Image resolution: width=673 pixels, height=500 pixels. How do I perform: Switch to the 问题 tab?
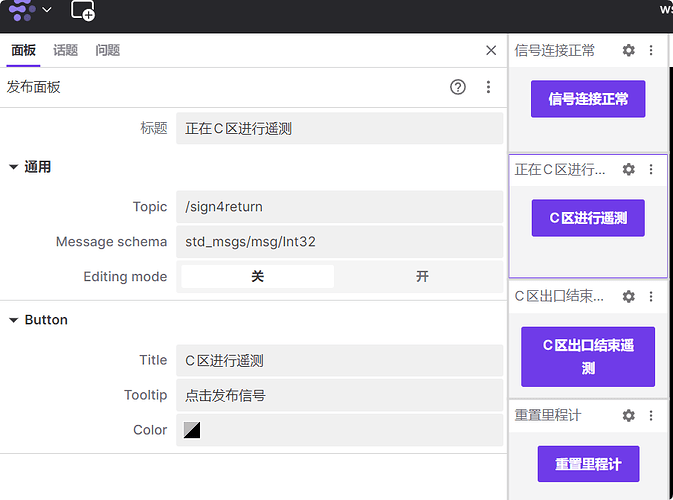tap(108, 50)
